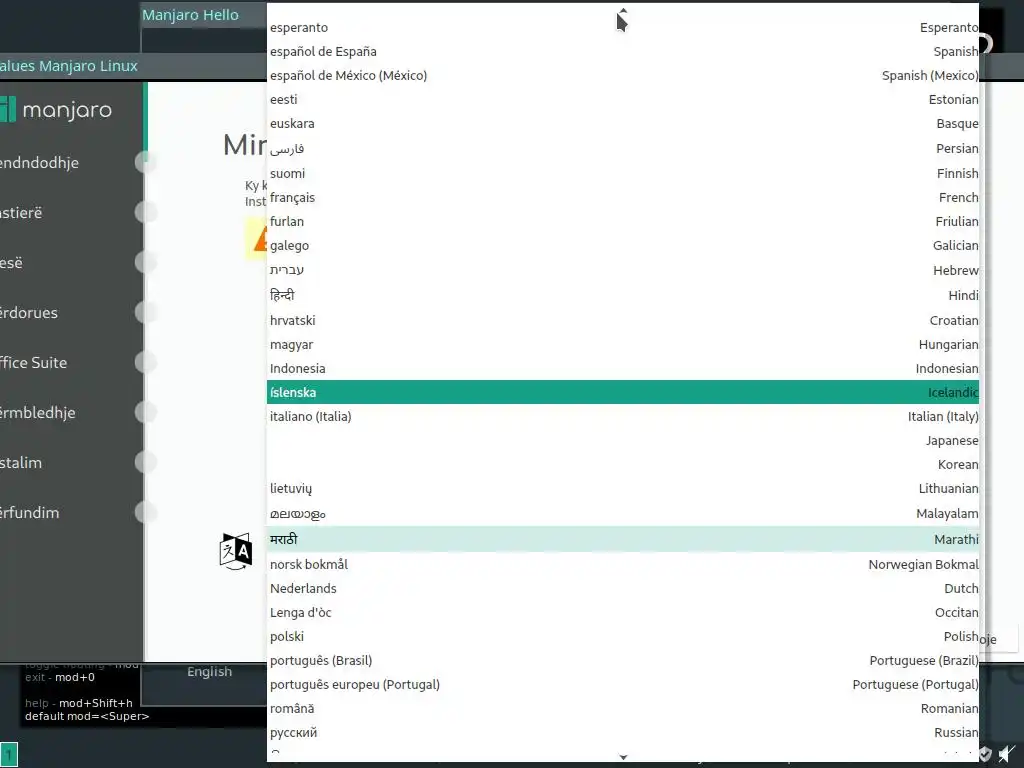Click English in the Manjaro Hello window

click(210, 672)
